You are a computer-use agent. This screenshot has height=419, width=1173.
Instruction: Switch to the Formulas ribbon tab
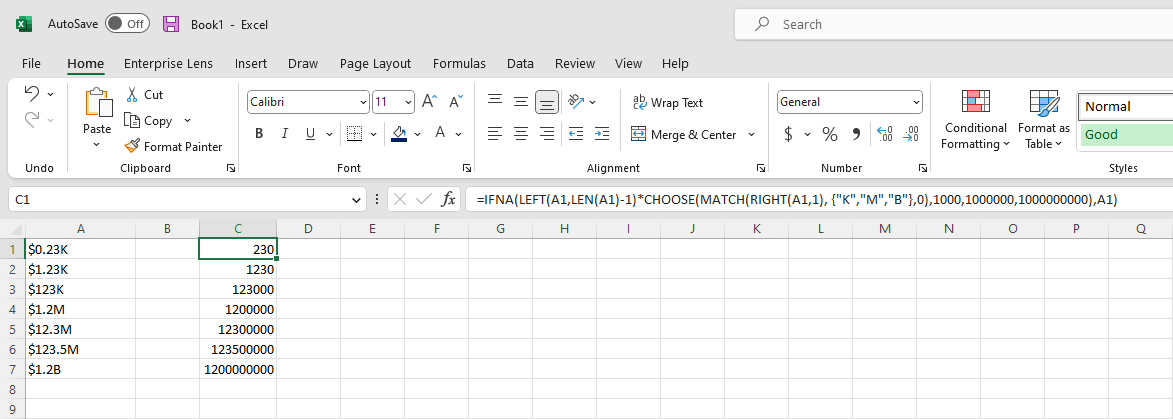[x=459, y=63]
